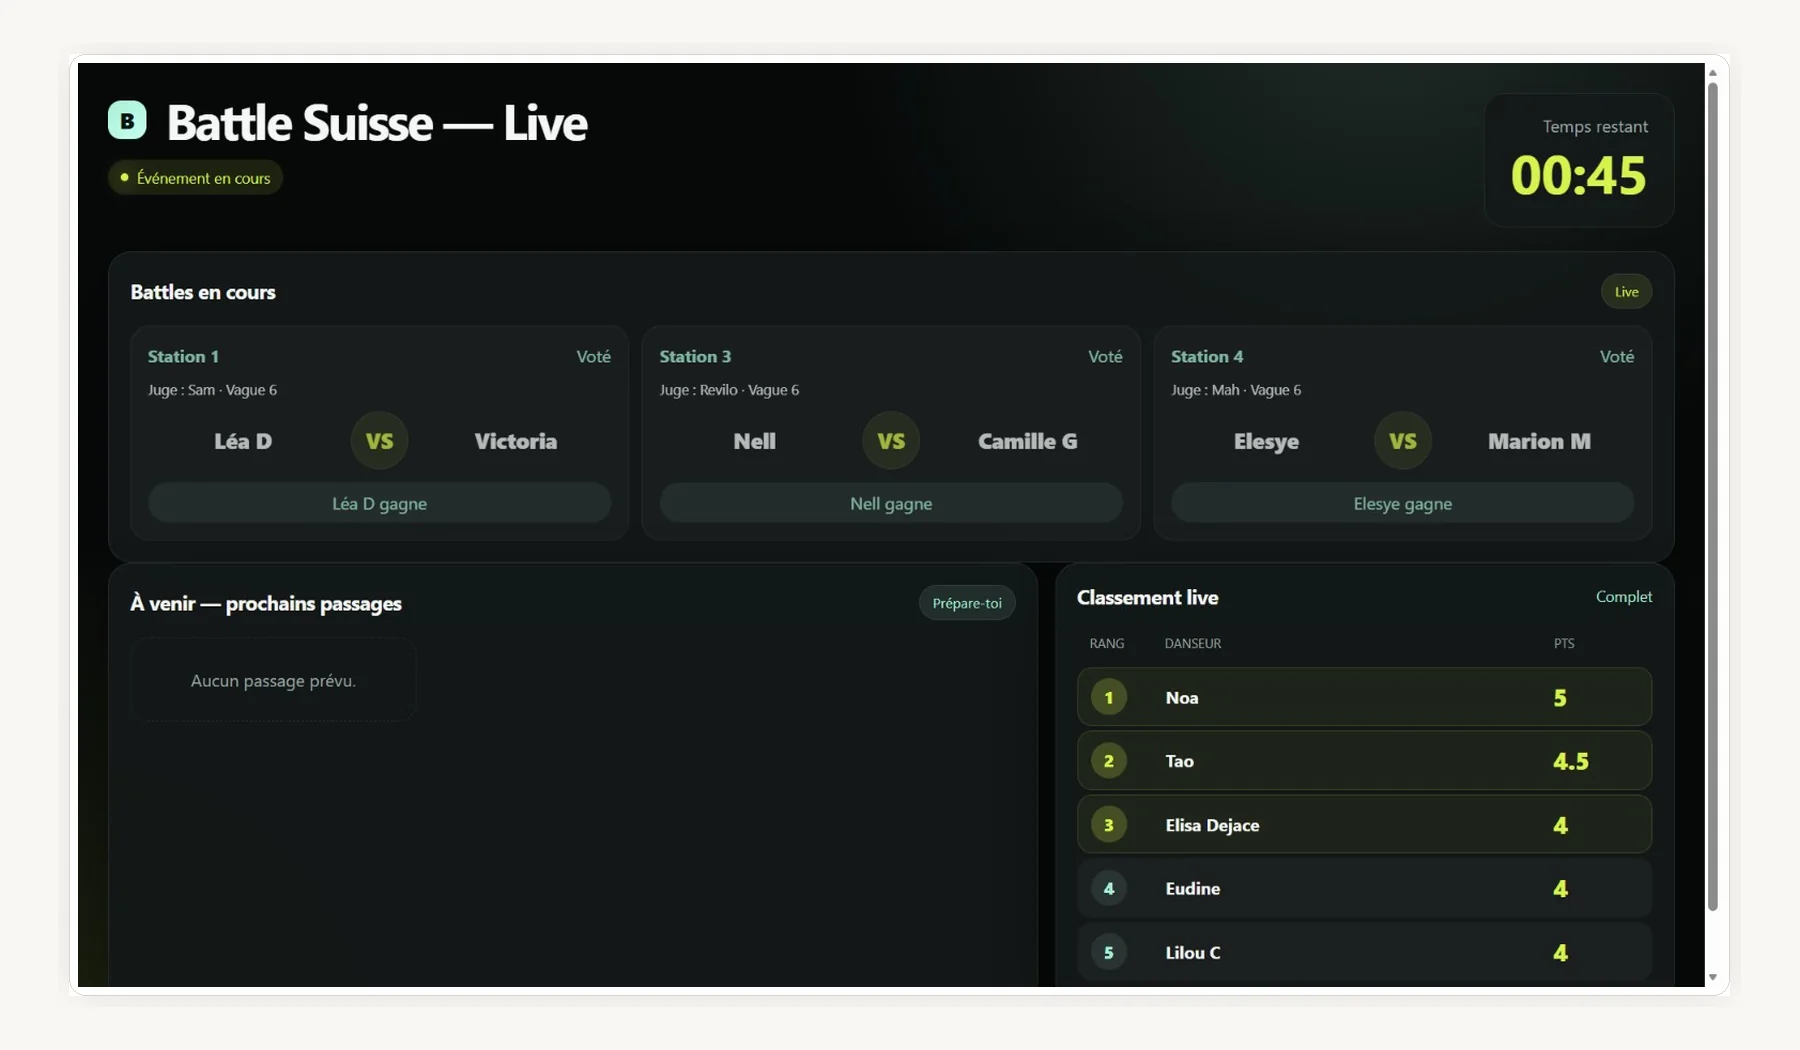Select dancer name Victoria
Viewport: 1800px width, 1050px height.
[x=515, y=441]
